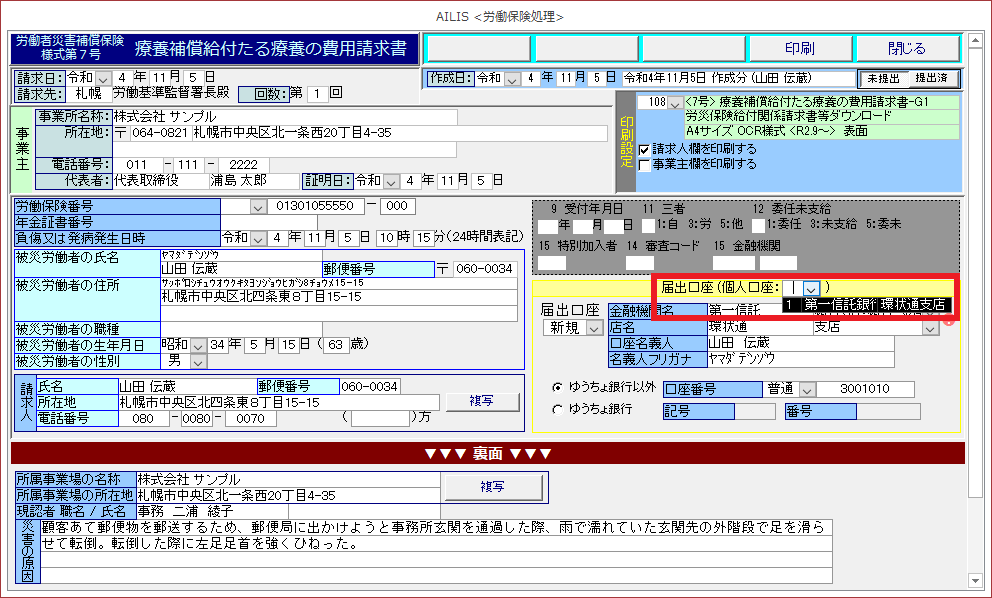This screenshot has height=598, width=992.
Task: Open the 個人口座 dropdown arrow
Action: click(x=812, y=288)
